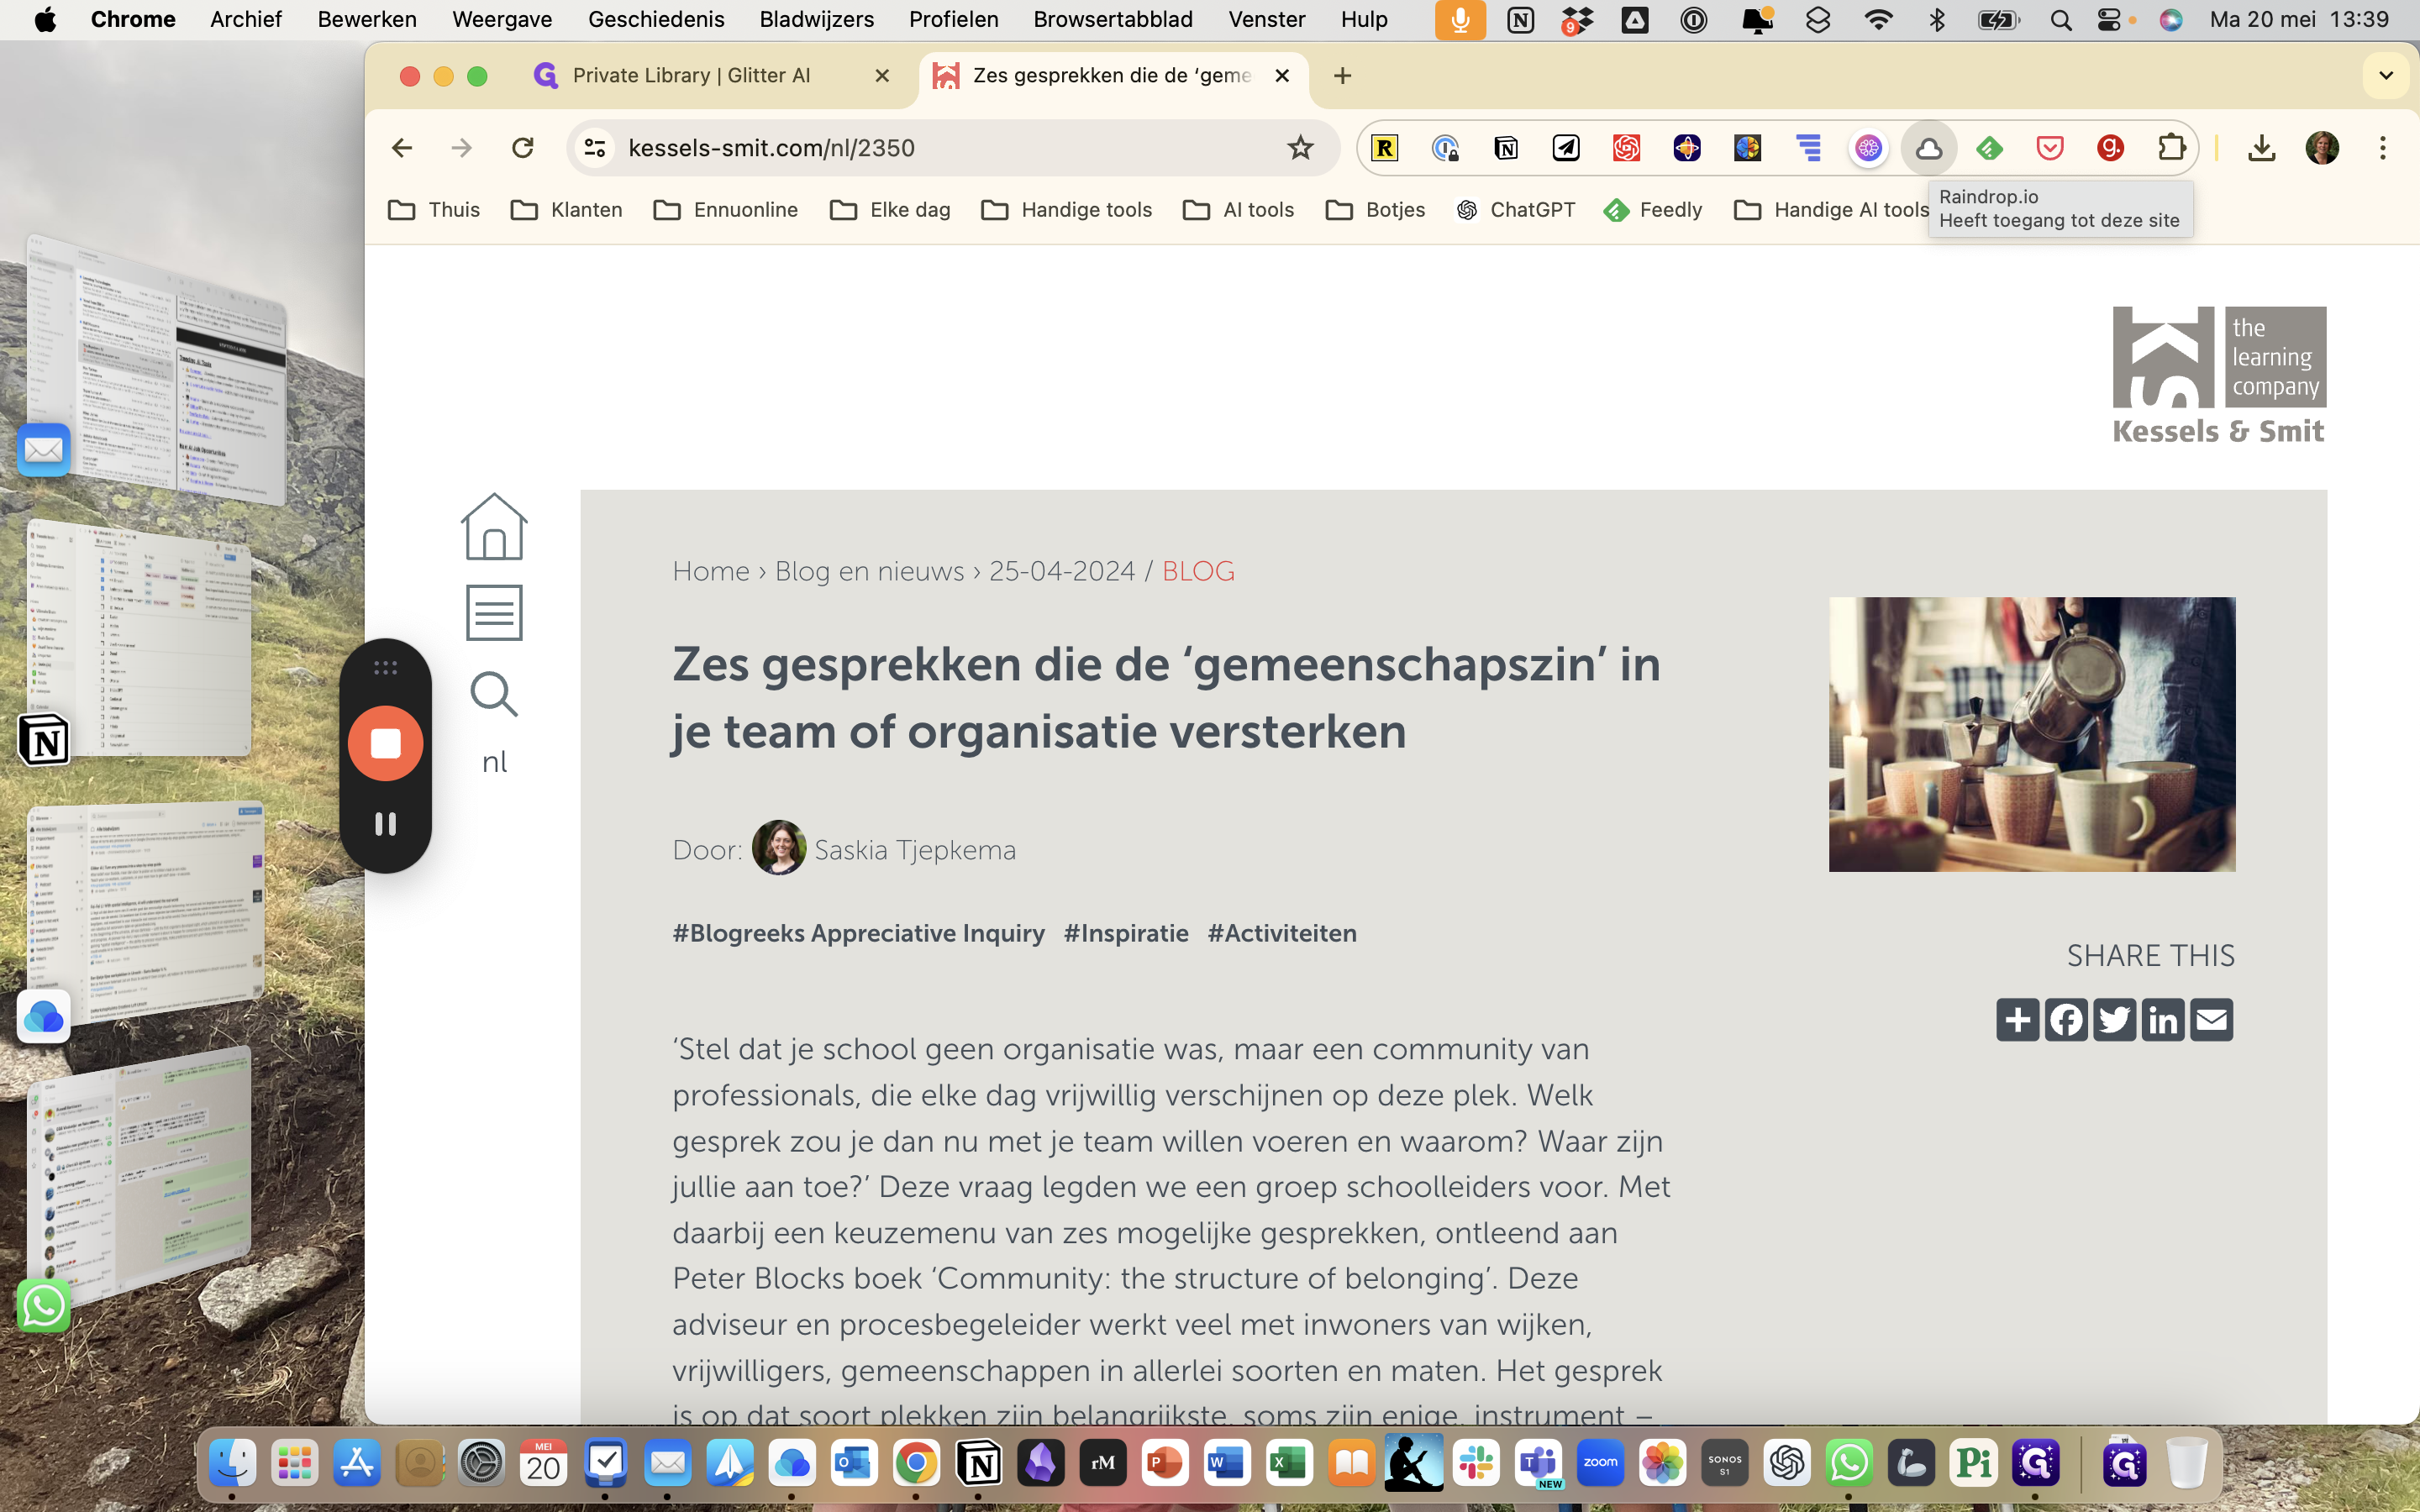
Task: Click the Raindrop.io extension icon
Action: tap(1928, 148)
